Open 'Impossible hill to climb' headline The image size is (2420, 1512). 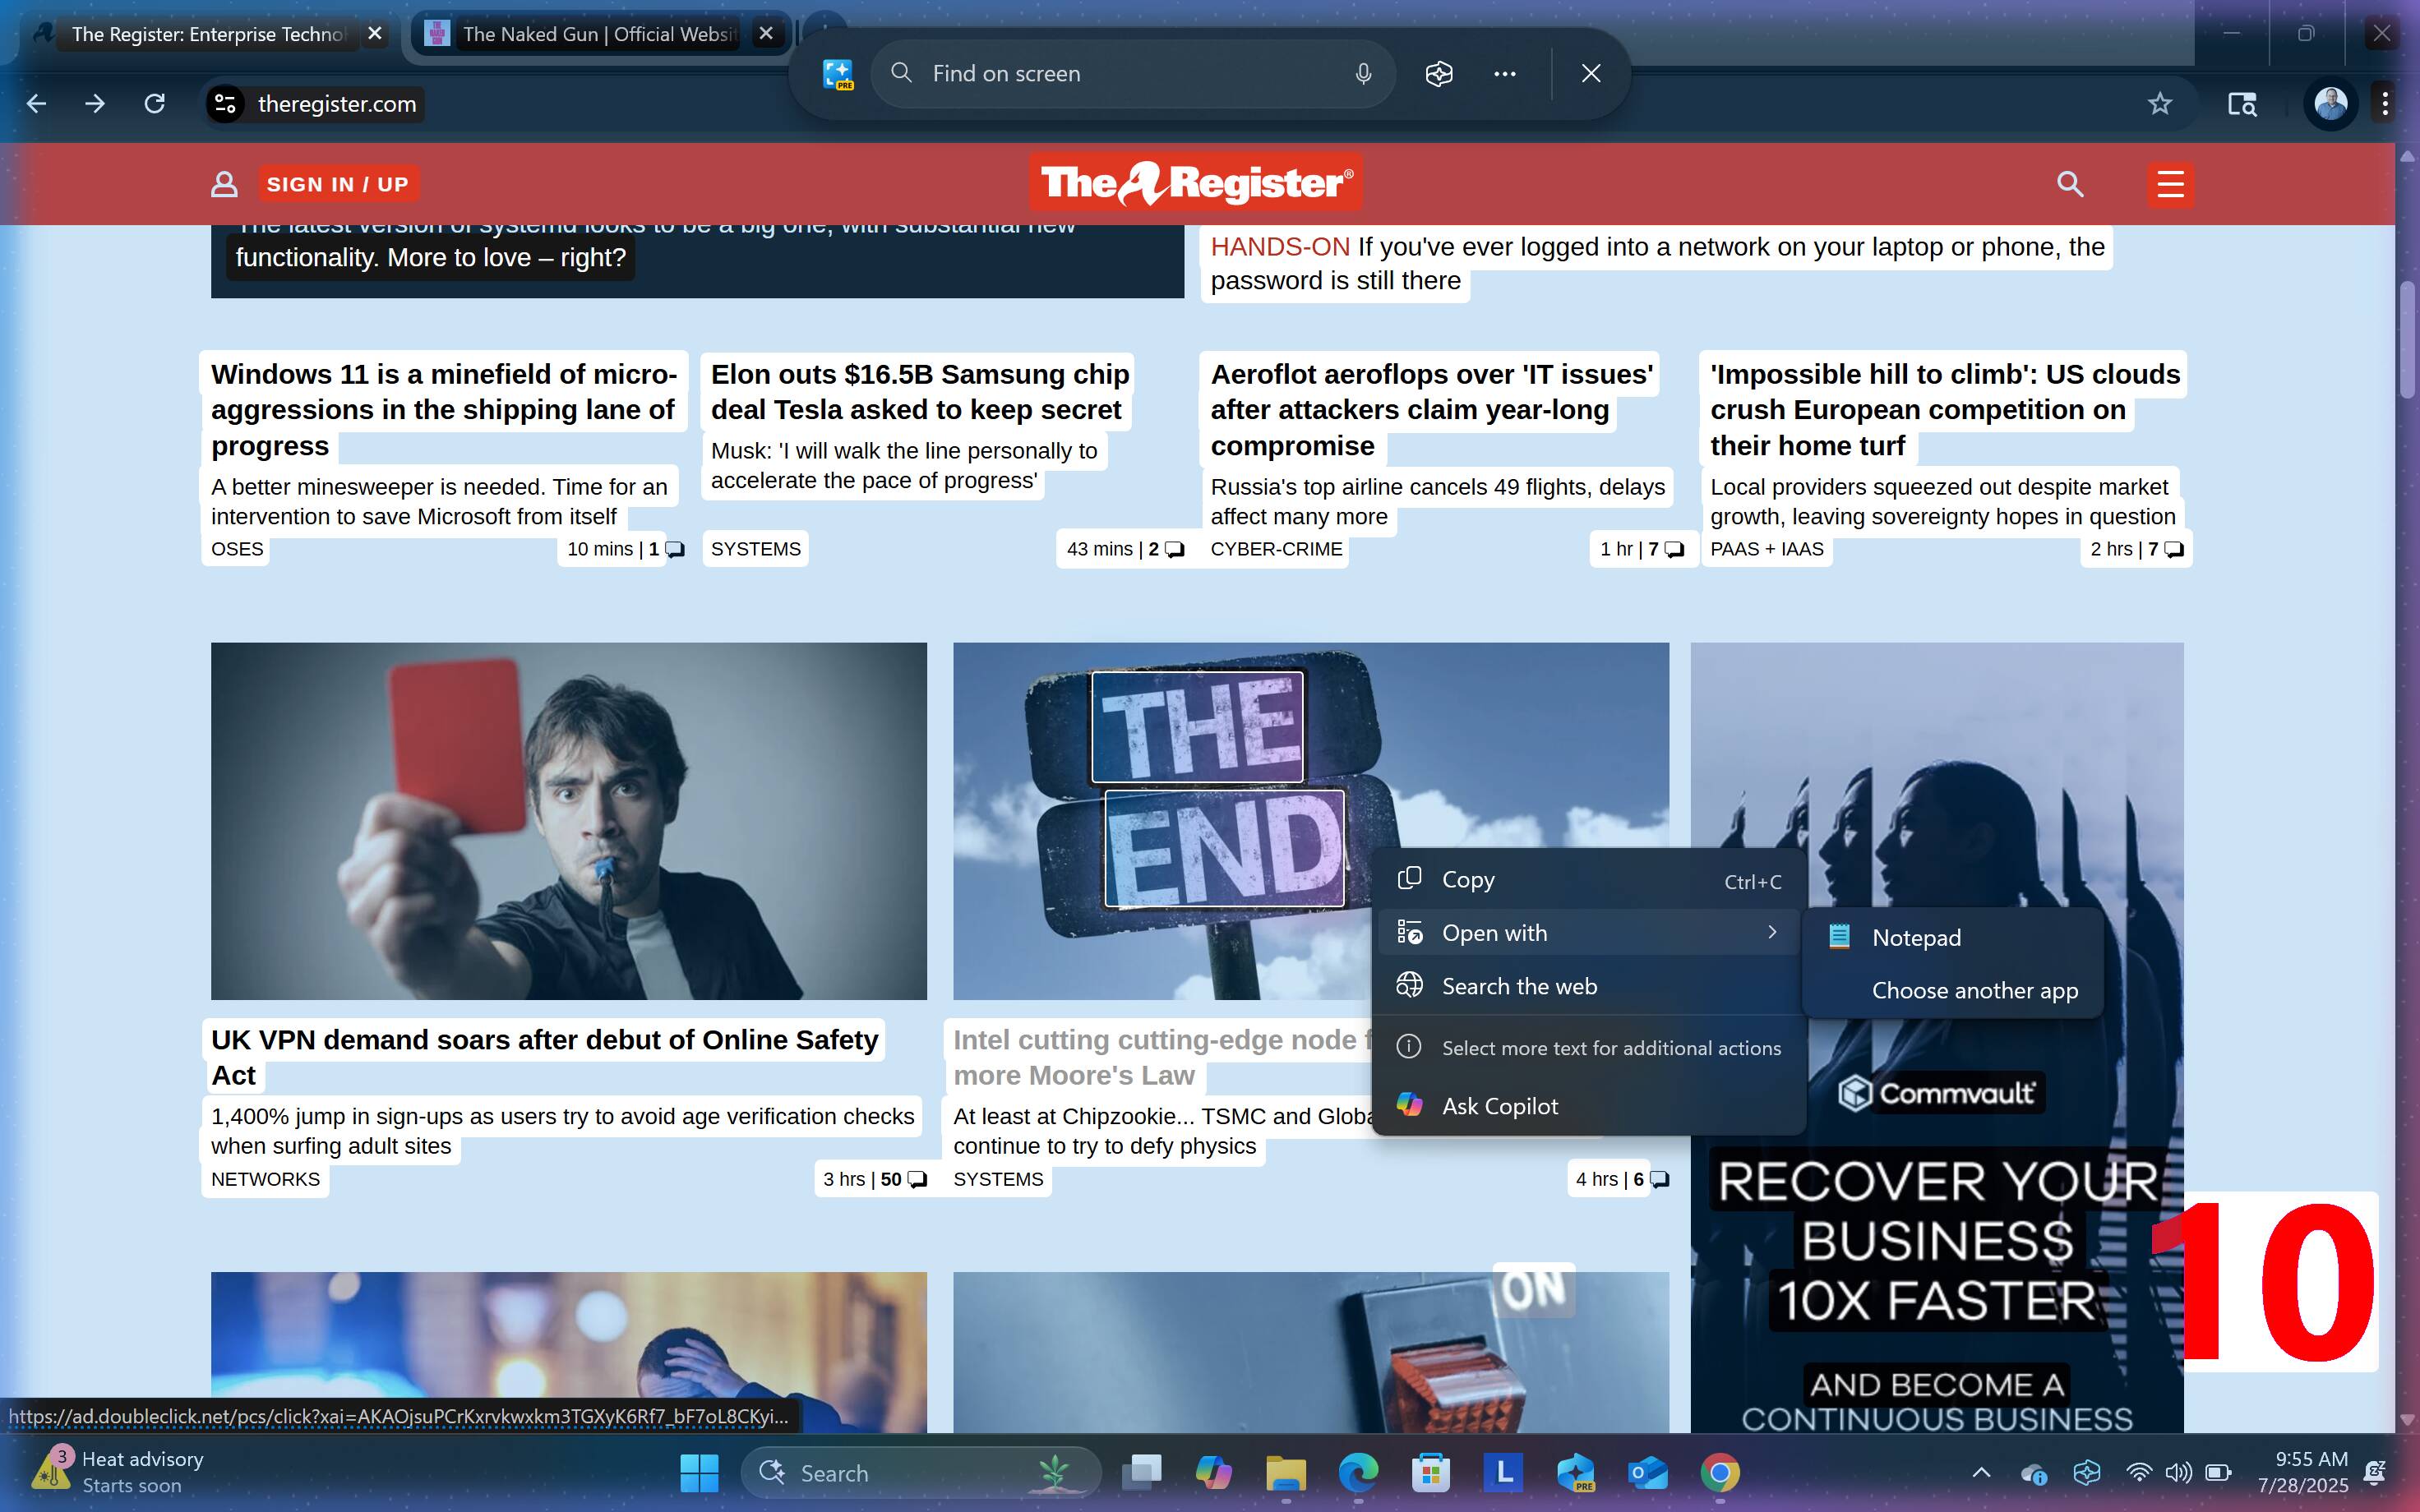pos(1945,410)
